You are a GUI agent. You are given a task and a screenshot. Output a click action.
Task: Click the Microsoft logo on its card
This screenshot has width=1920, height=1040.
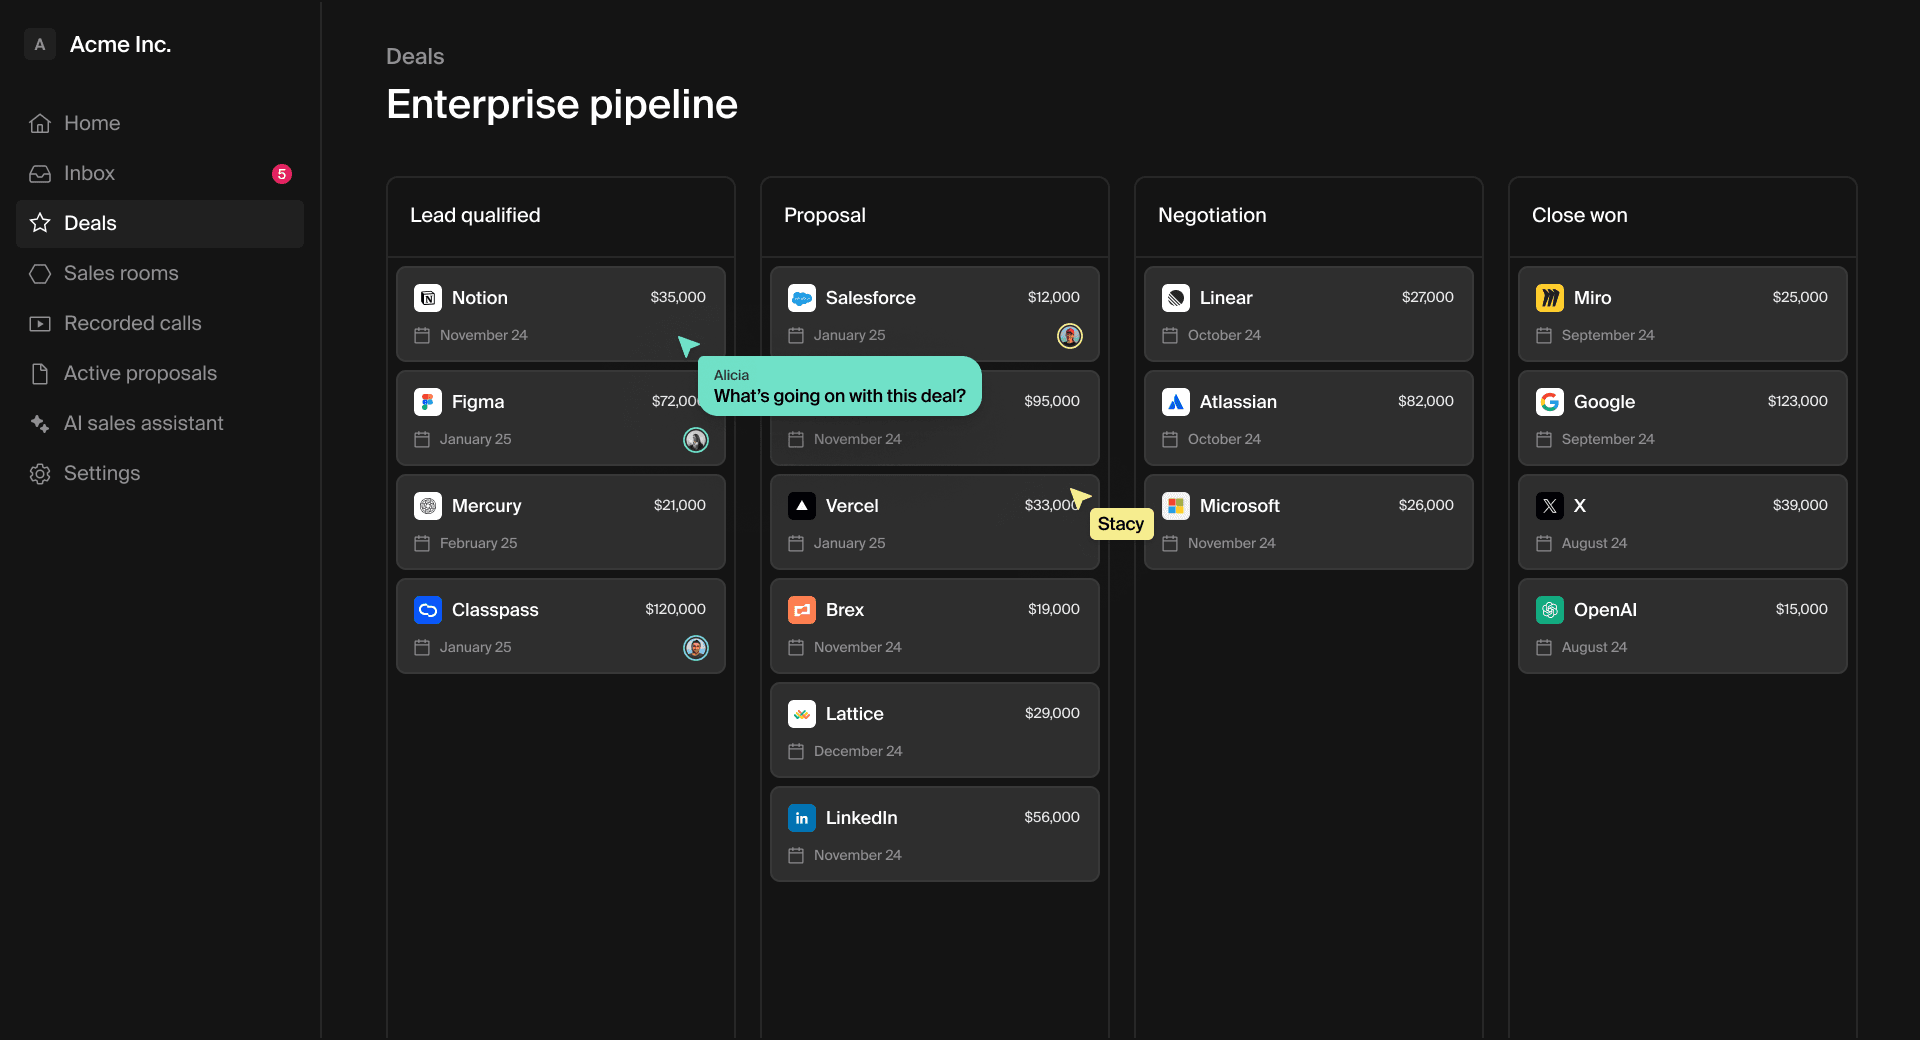tap(1176, 505)
